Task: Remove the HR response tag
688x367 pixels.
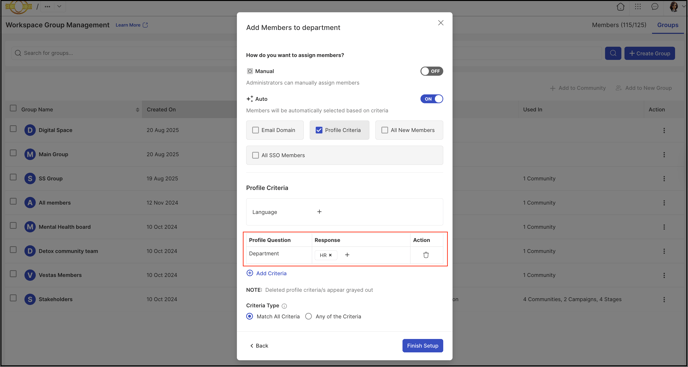Action: tap(330, 255)
